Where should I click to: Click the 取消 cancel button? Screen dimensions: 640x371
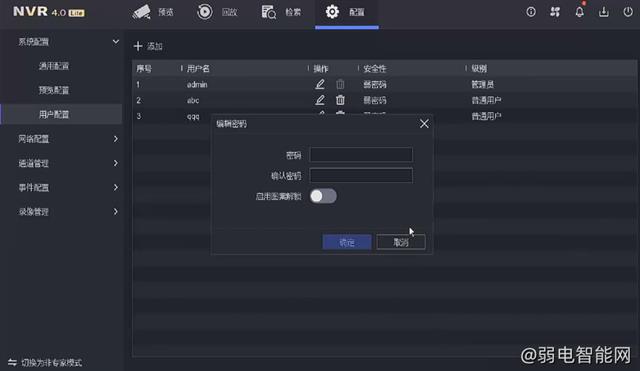(401, 242)
